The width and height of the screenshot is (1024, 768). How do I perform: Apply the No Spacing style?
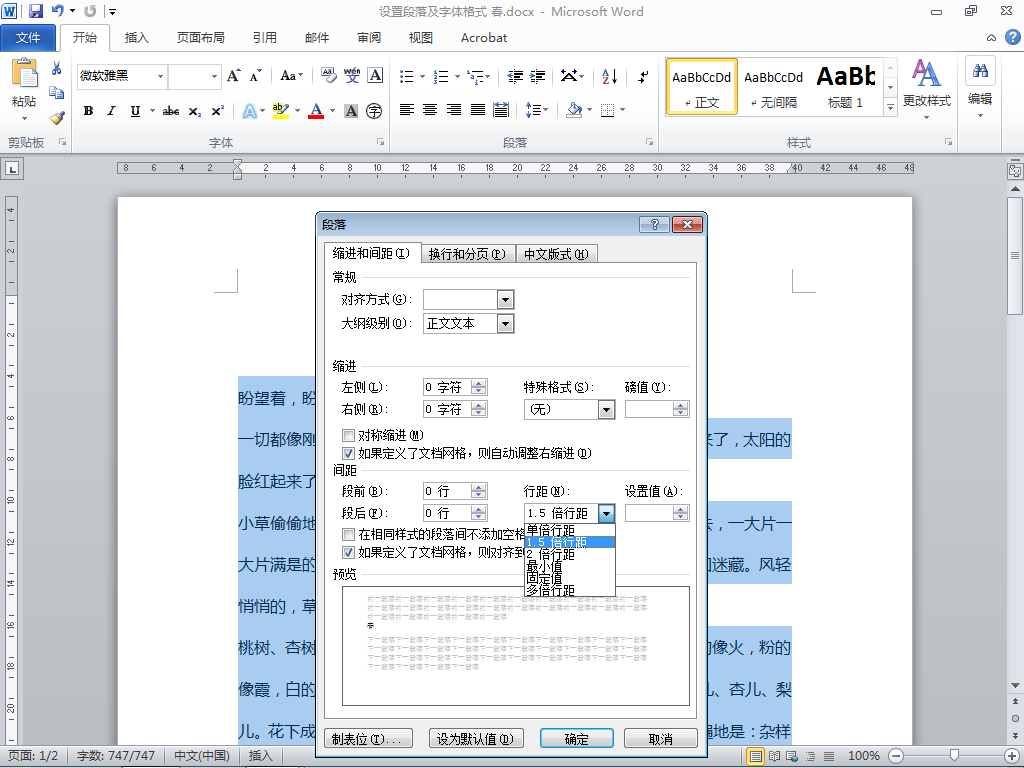pos(774,87)
